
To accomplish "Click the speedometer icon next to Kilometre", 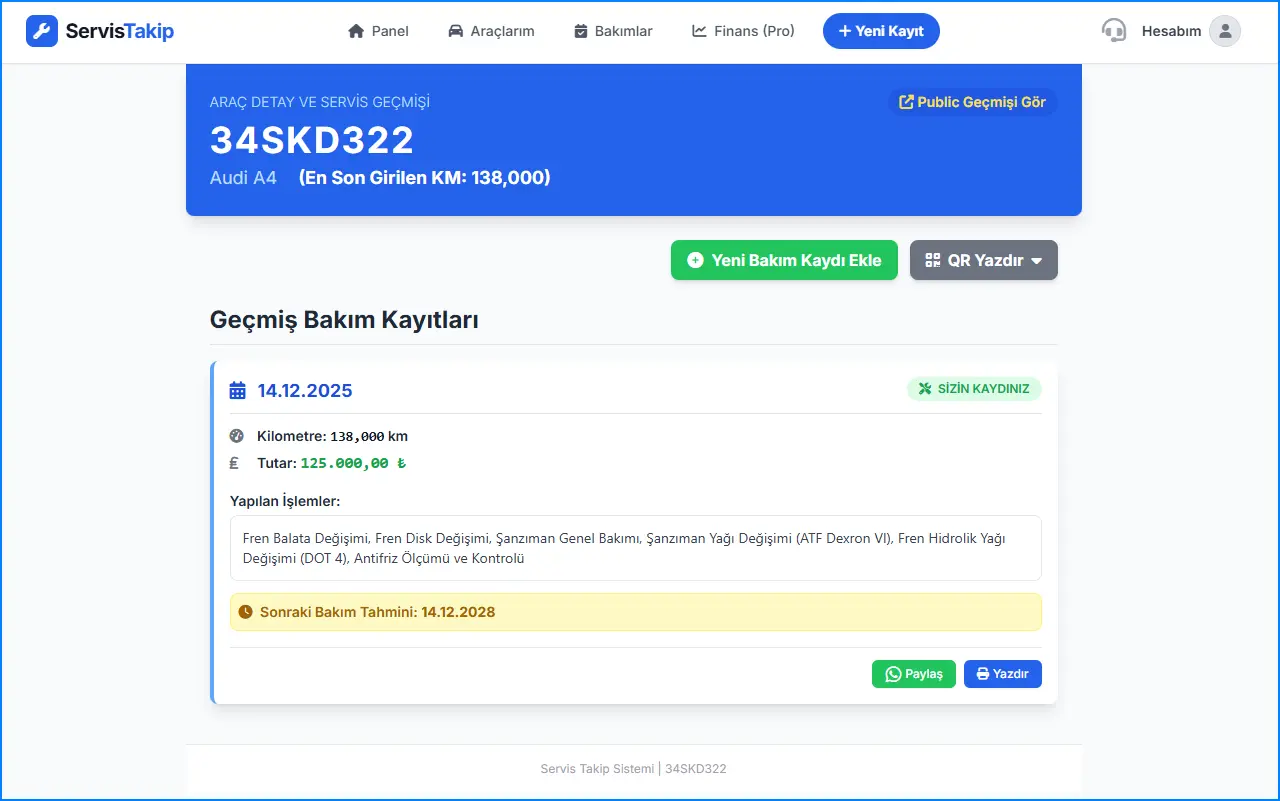I will click(x=236, y=436).
